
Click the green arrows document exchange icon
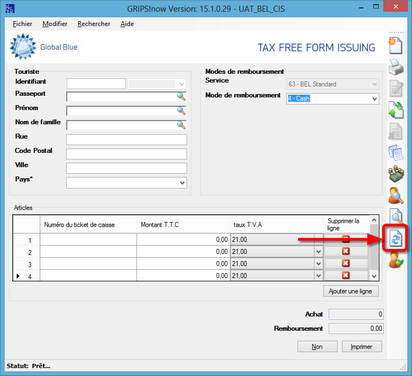[396, 110]
